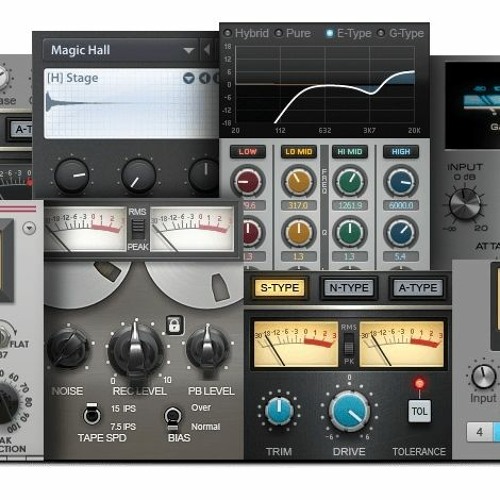500x500 pixels.
Task: Click the left arrow beside Magic Hall preset
Action: coord(207,50)
